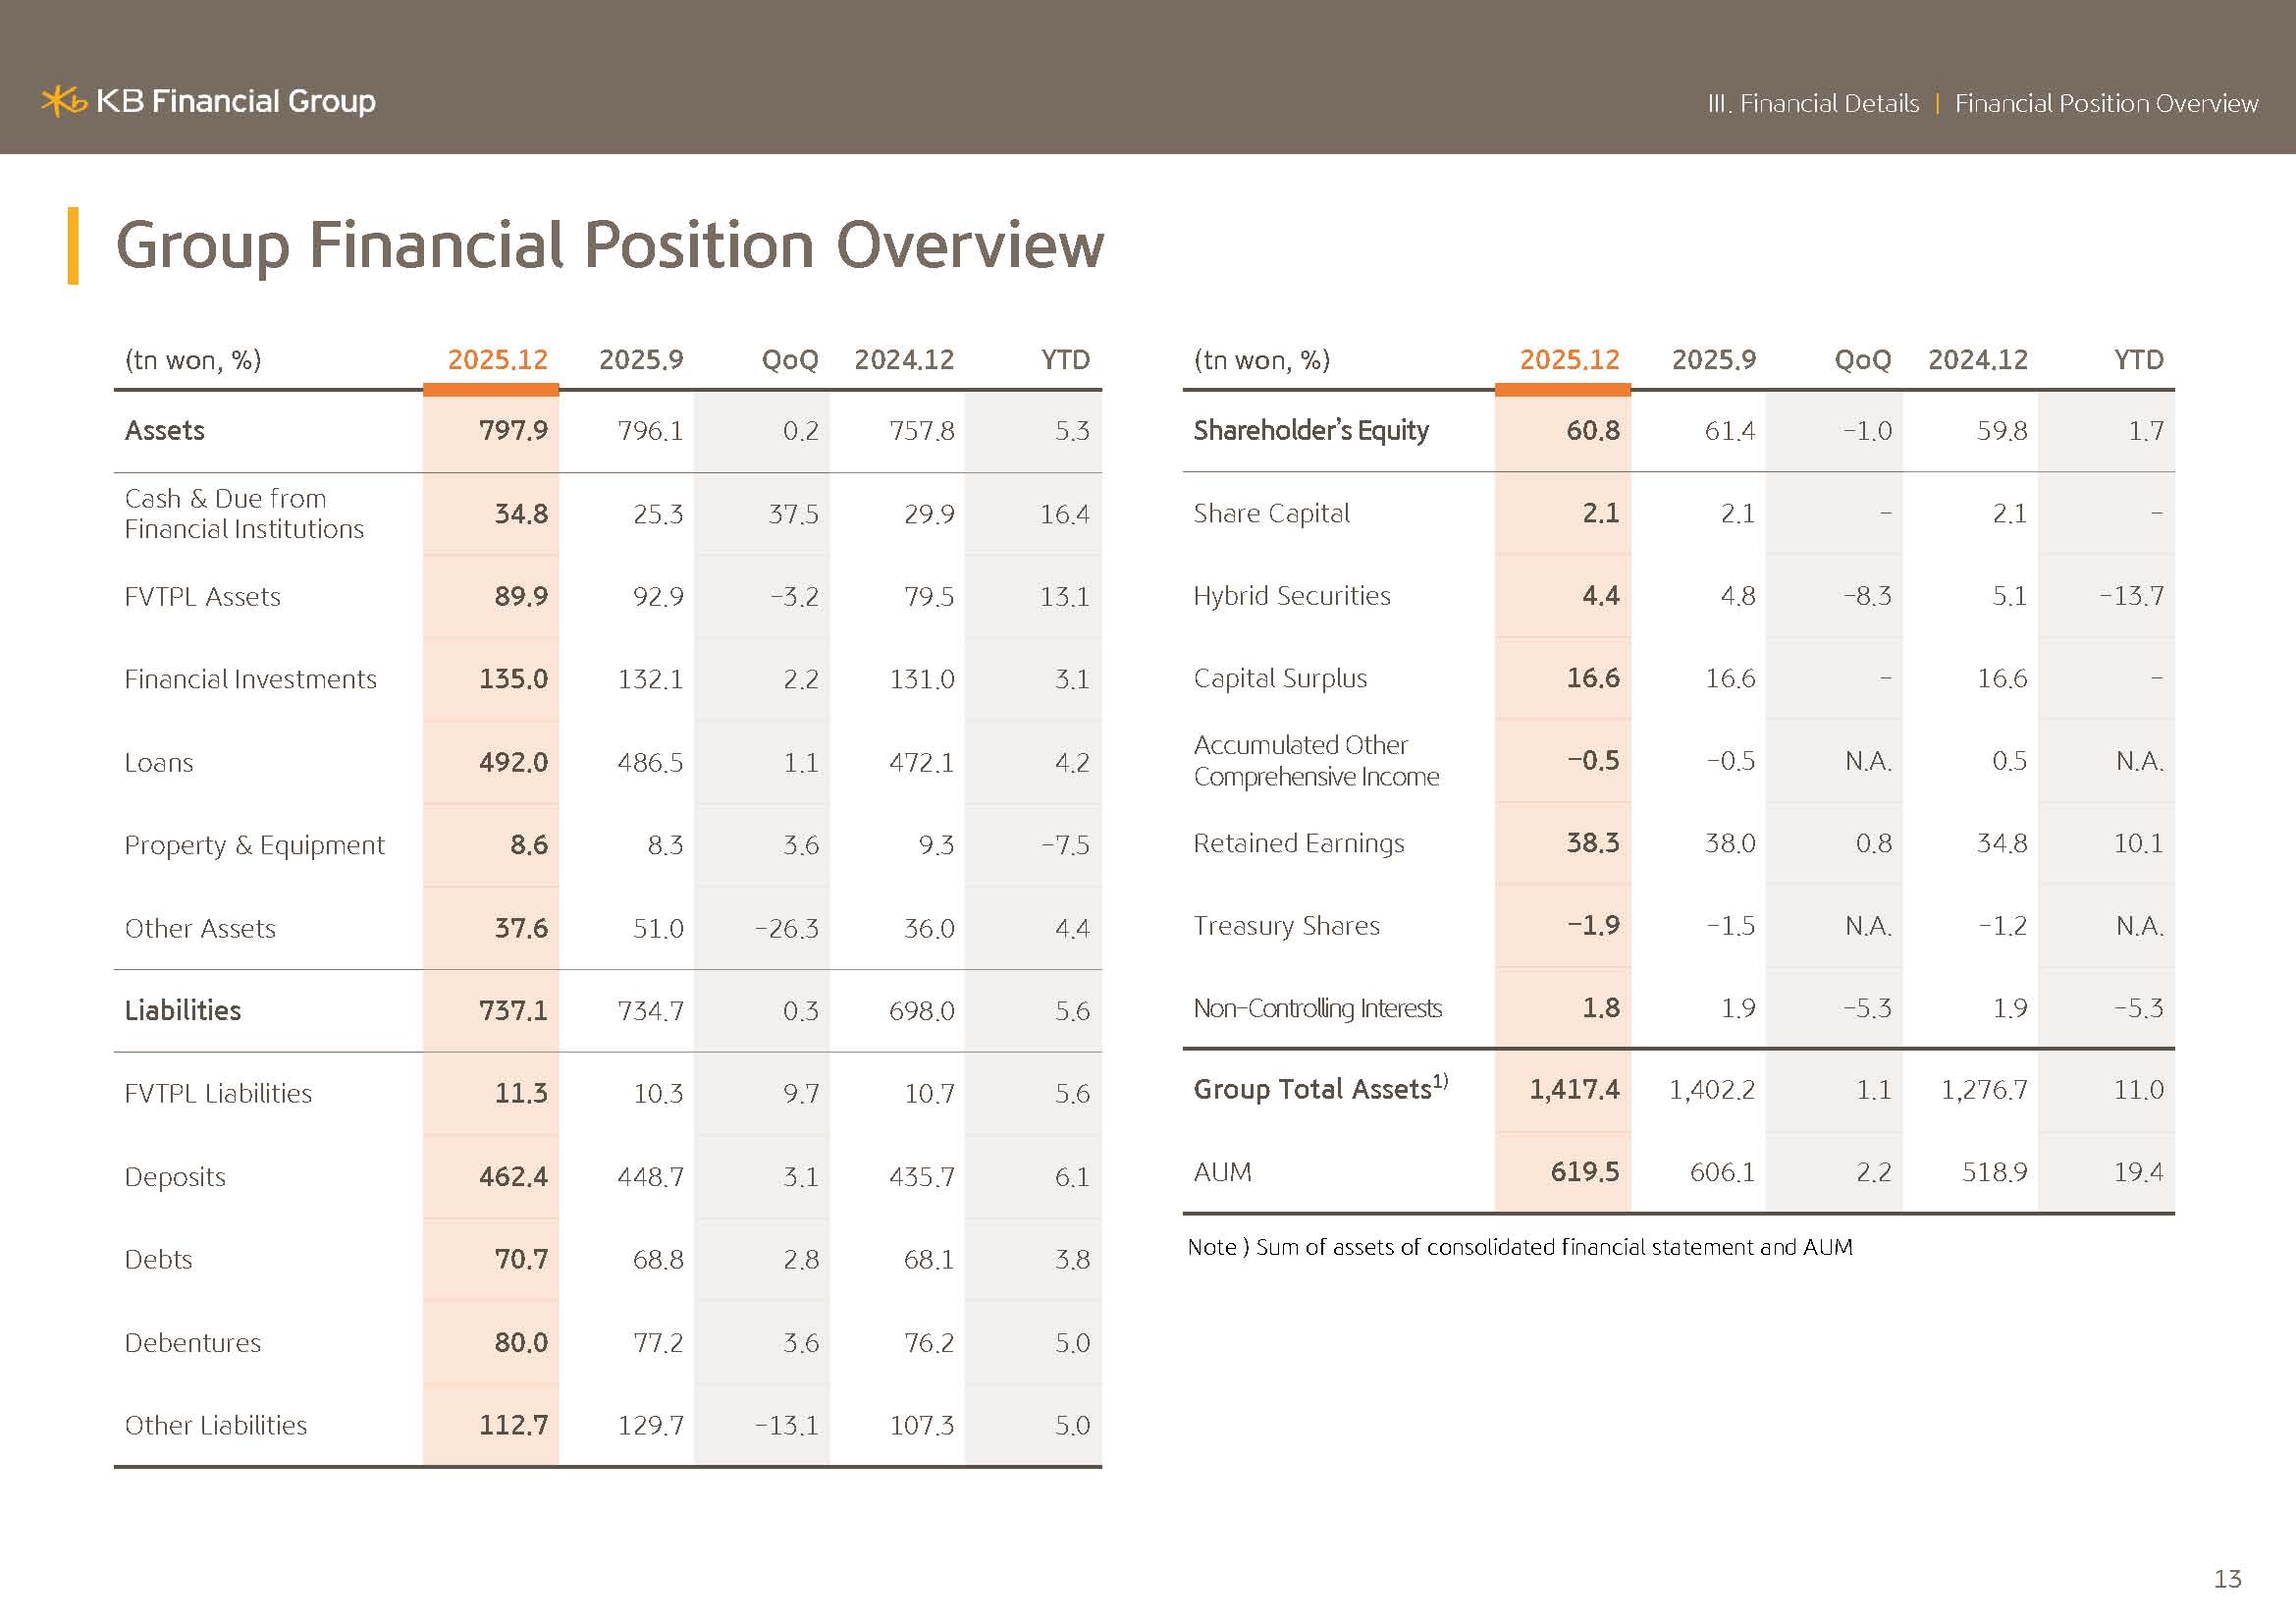The width and height of the screenshot is (2296, 1624).
Task: Click the Deposits row label
Action: pyautogui.click(x=175, y=1177)
